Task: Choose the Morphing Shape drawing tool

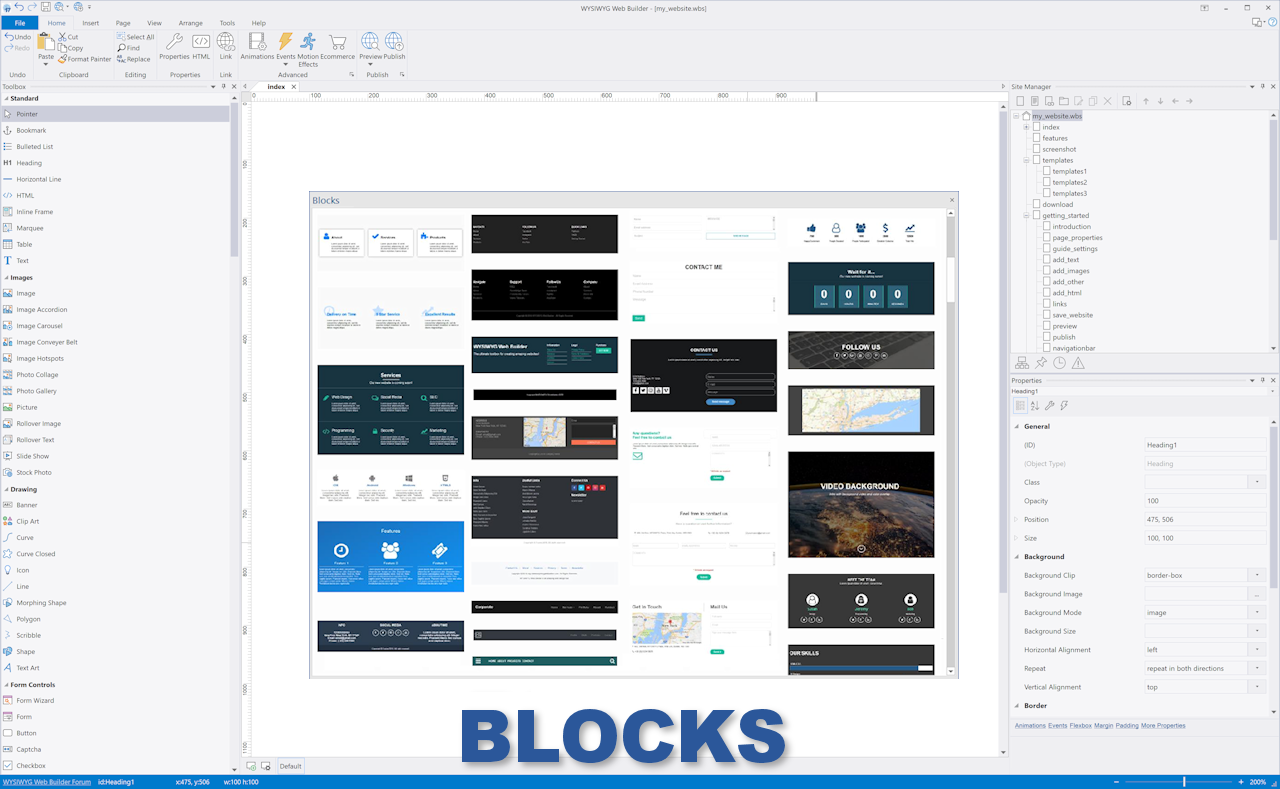Action: 41,603
